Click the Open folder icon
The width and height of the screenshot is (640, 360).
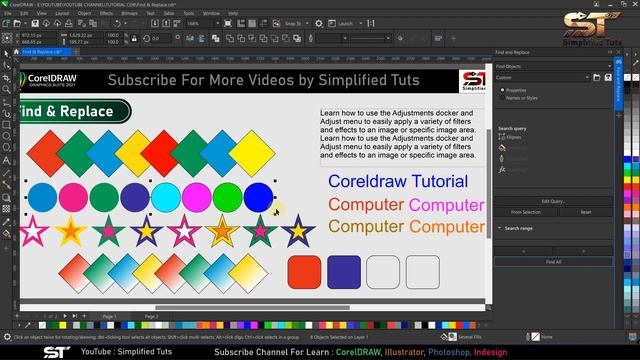tap(17, 23)
